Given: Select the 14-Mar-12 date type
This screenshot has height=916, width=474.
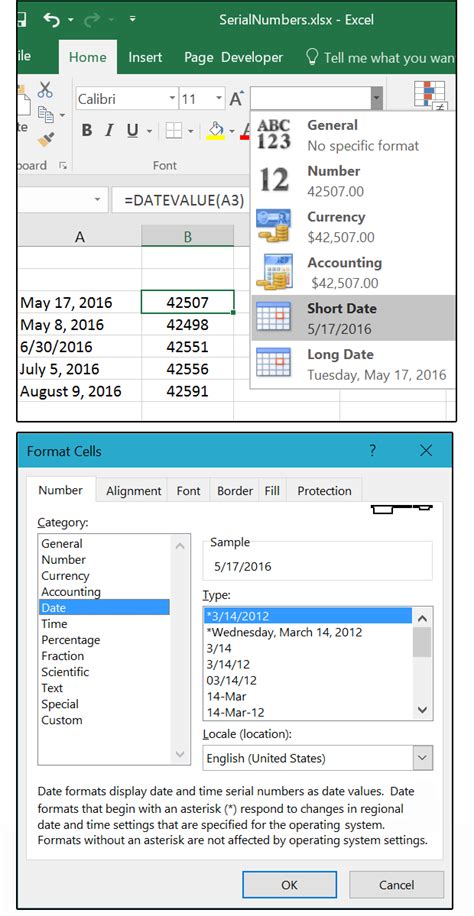Looking at the screenshot, I should pos(306,713).
